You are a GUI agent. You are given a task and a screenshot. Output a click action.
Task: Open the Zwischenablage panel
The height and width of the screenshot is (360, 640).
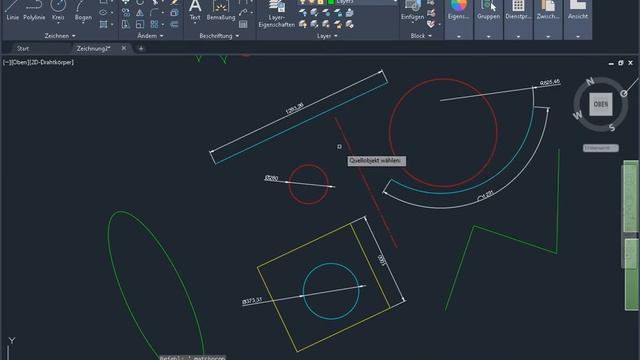tap(548, 10)
